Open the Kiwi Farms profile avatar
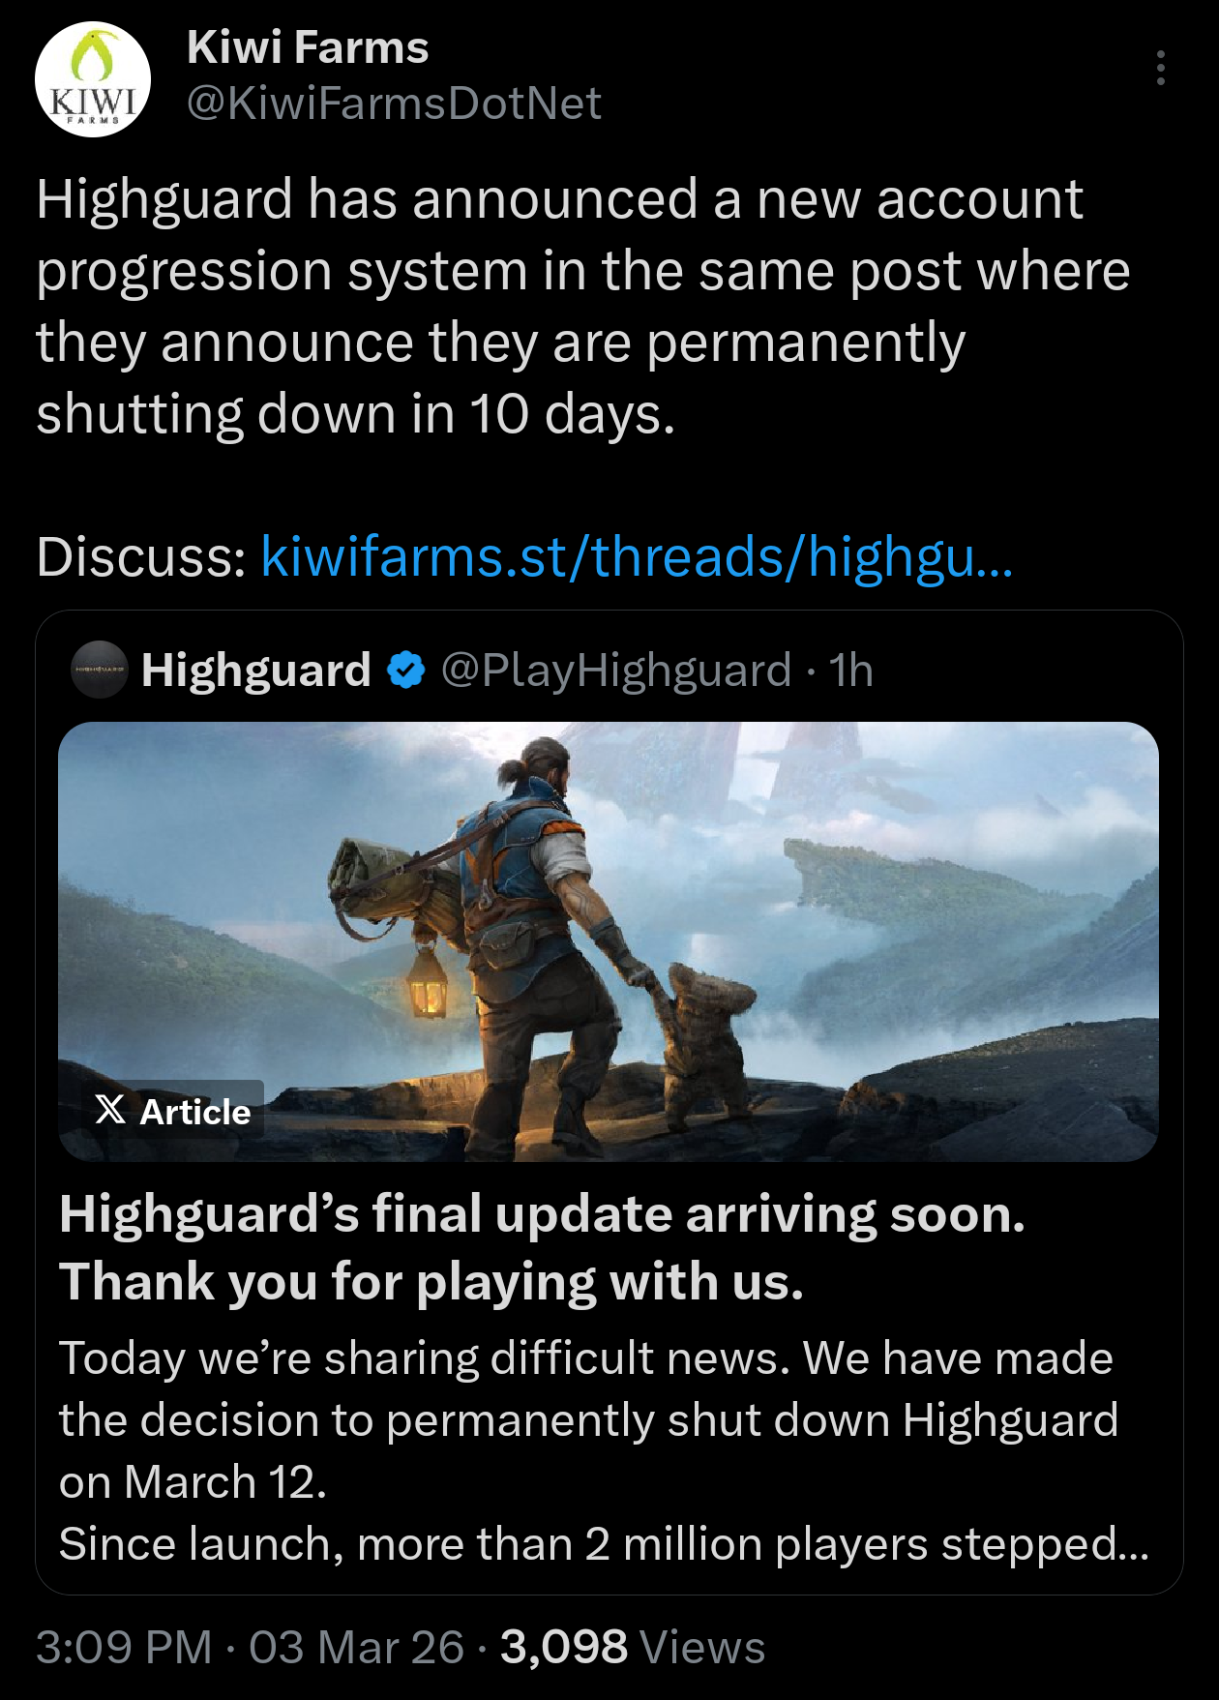Screen dimensions: 1219x1700 pos(93,79)
